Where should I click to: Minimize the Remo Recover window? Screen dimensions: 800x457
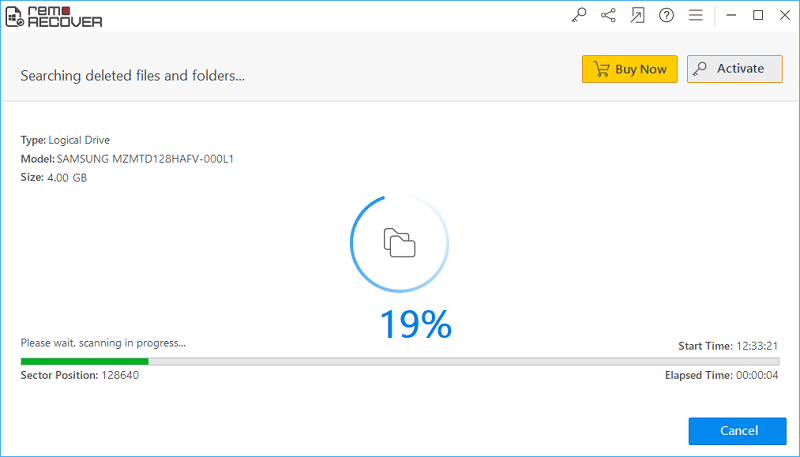(x=730, y=15)
